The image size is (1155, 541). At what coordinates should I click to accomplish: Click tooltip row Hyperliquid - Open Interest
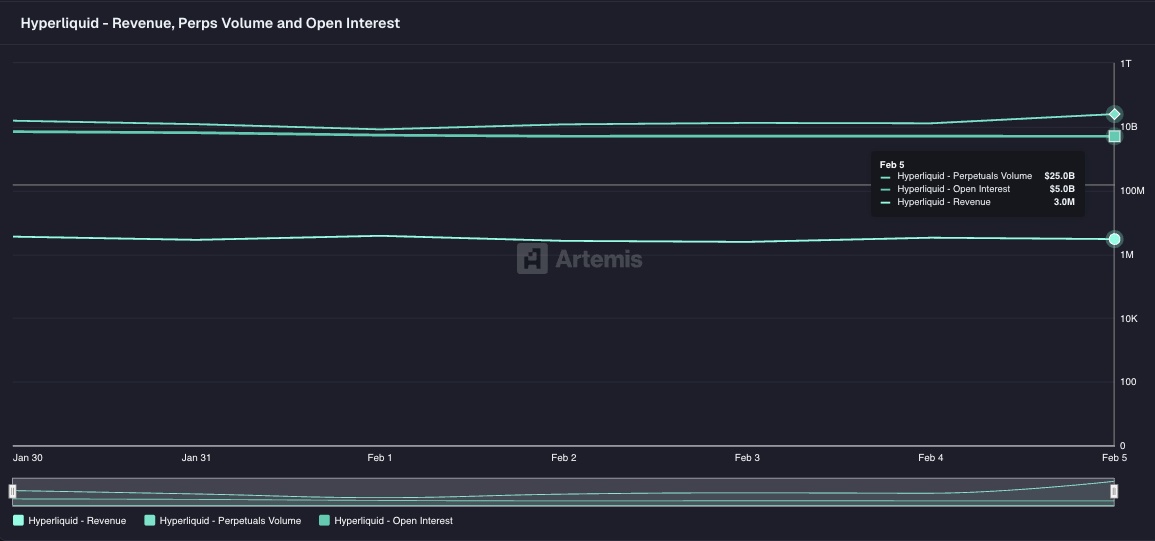tap(977, 189)
